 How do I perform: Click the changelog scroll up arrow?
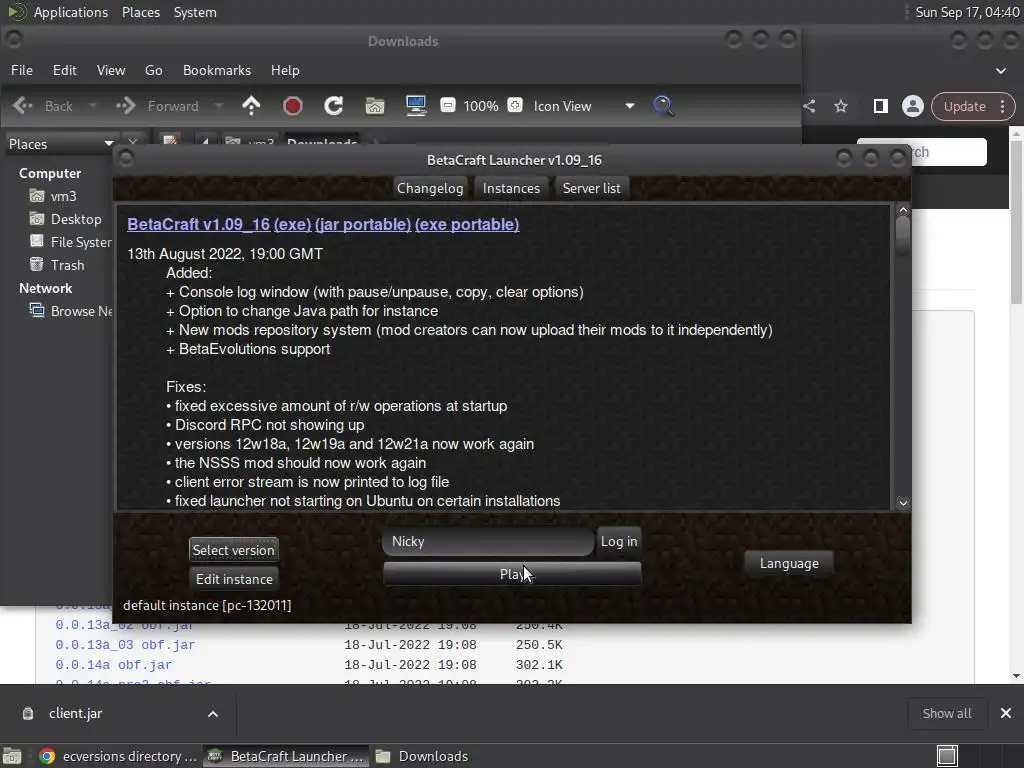tap(903, 210)
